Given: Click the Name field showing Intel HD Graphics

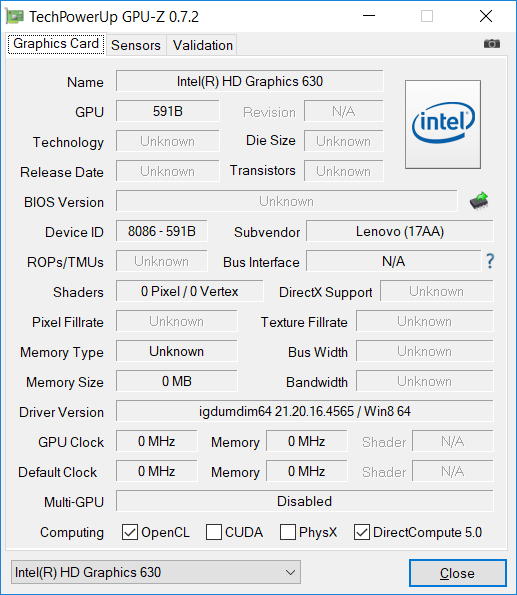Looking at the screenshot, I should [x=250, y=81].
